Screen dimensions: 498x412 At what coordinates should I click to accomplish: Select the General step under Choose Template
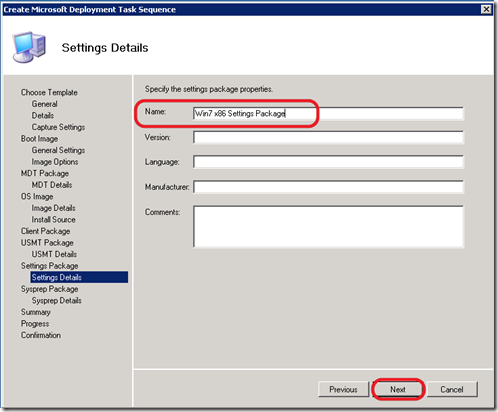[44, 104]
